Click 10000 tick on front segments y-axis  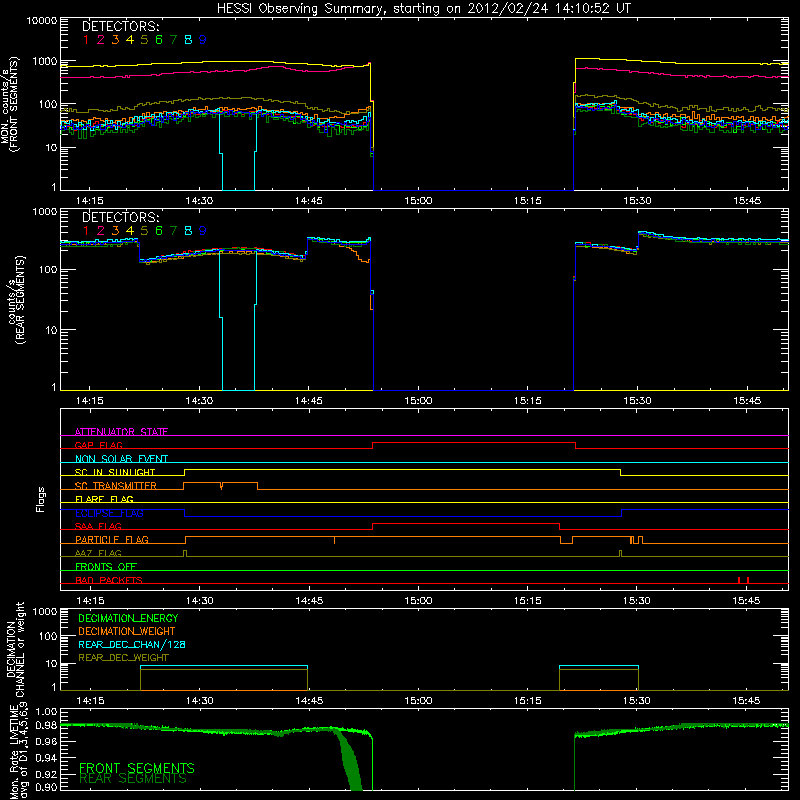coord(42,21)
